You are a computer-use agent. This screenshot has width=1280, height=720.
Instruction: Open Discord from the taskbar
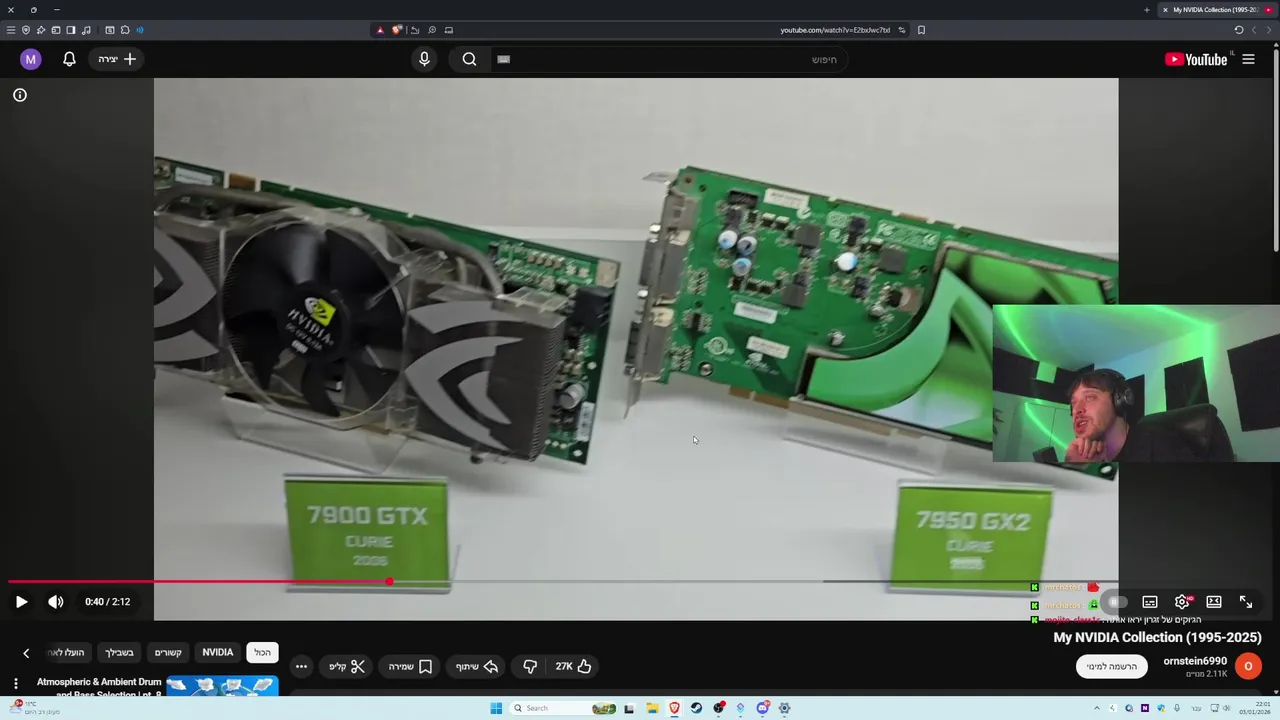pos(762,708)
